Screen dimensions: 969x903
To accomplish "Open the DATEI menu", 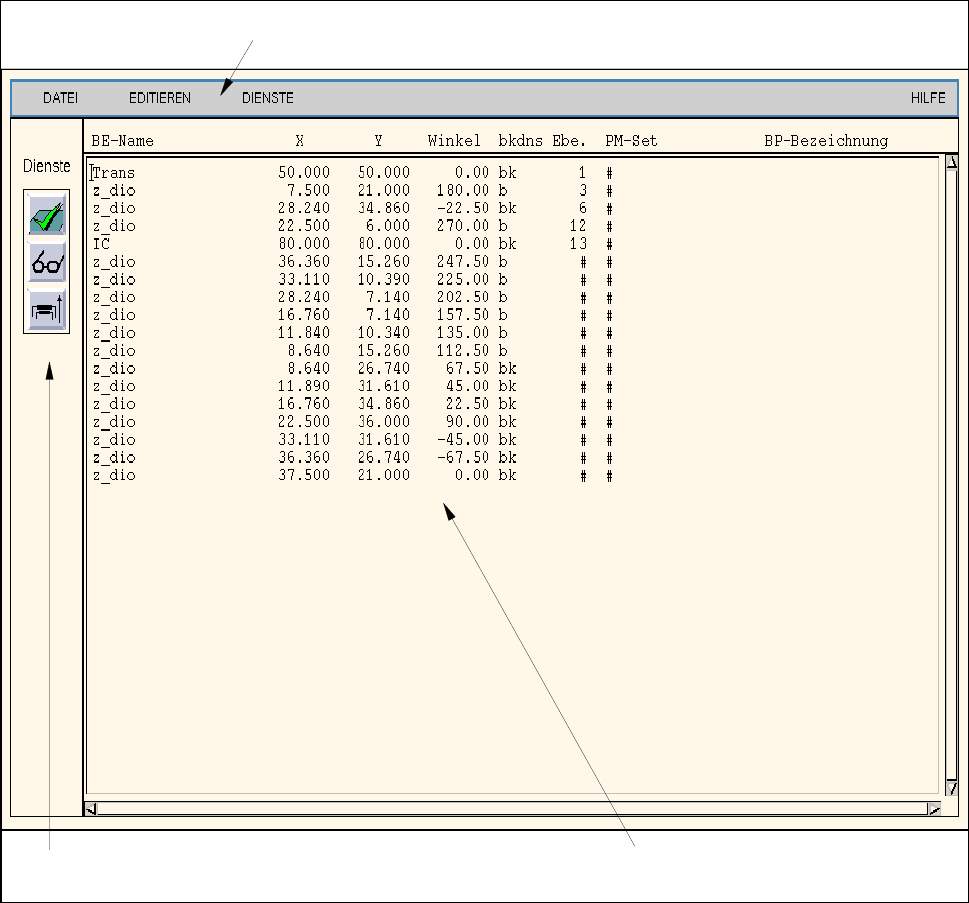I will click(60, 98).
